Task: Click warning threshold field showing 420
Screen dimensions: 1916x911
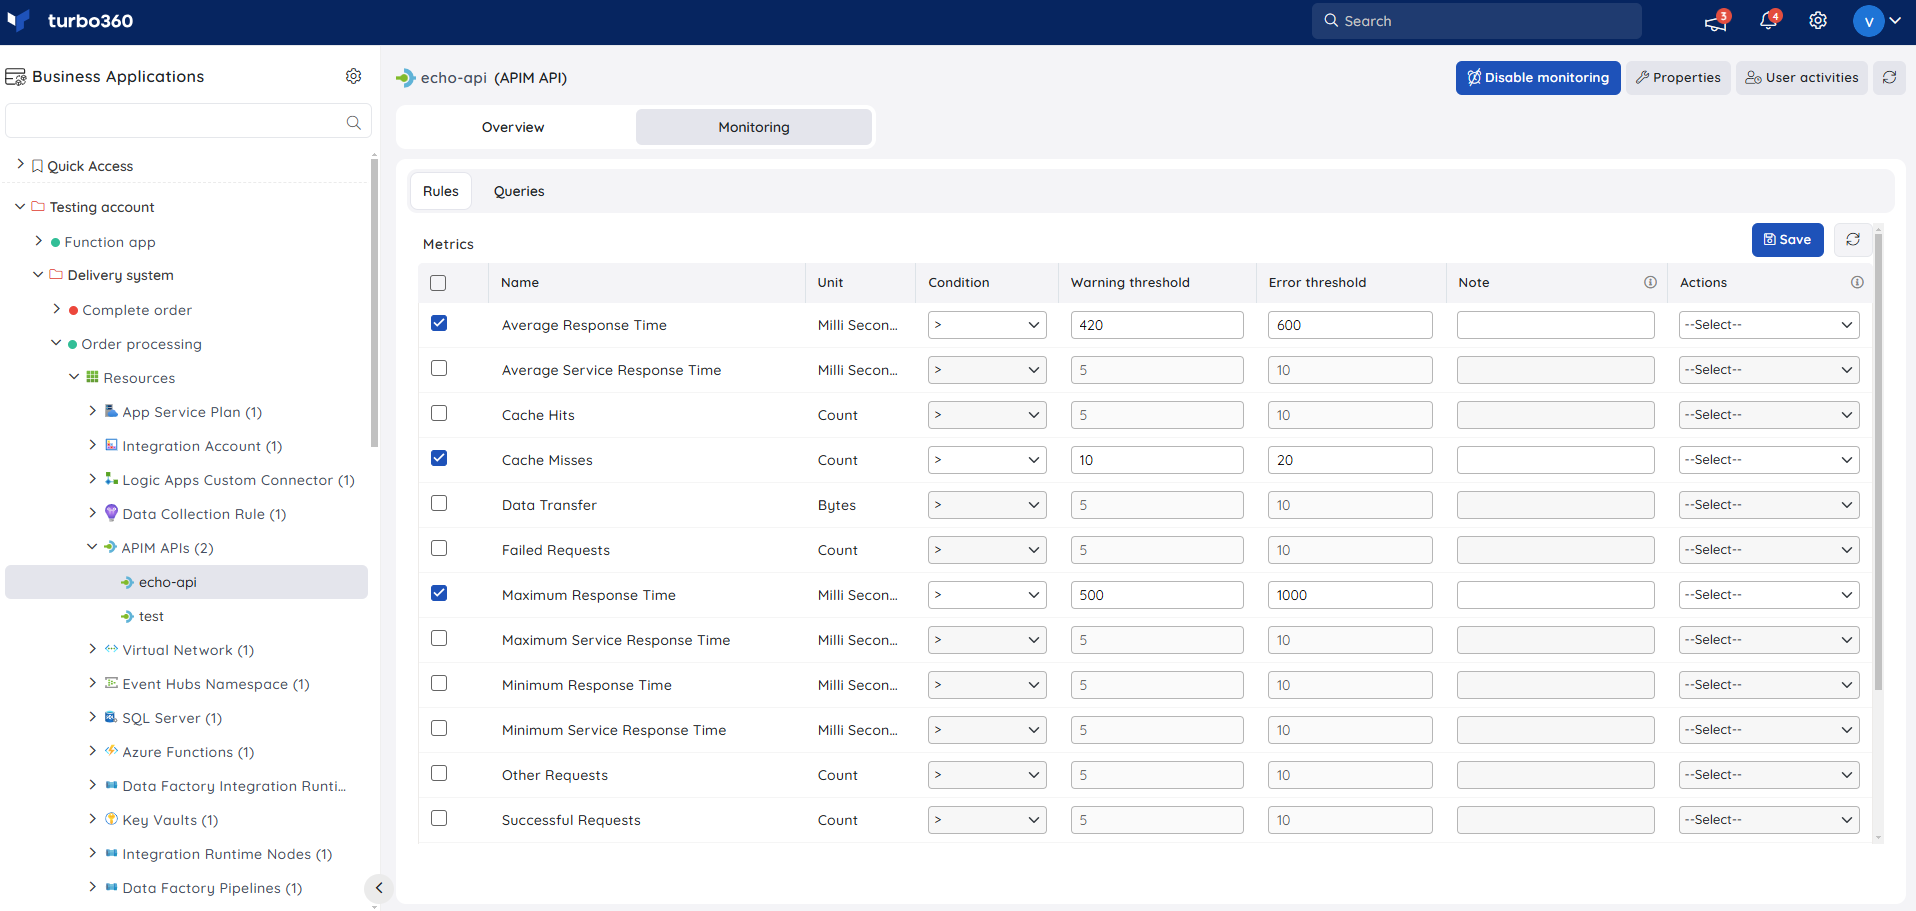Action: pos(1157,325)
